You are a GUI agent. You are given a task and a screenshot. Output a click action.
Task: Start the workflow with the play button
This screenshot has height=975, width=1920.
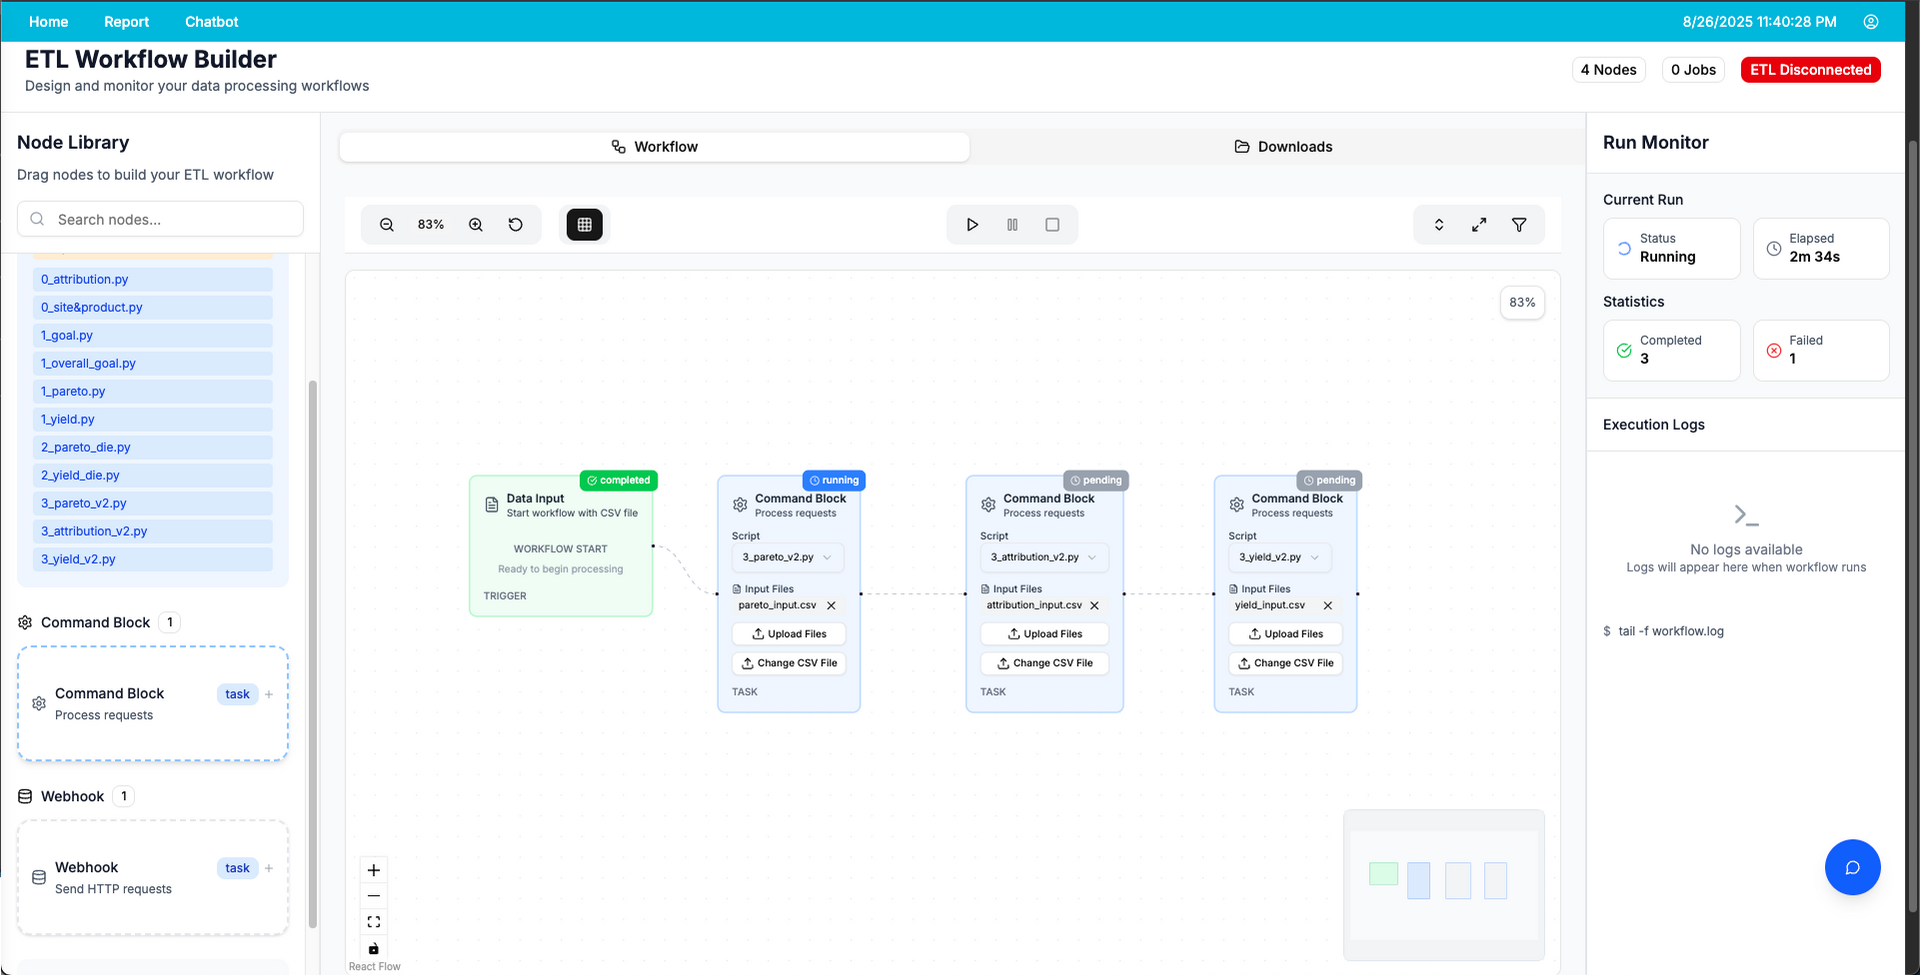(972, 225)
